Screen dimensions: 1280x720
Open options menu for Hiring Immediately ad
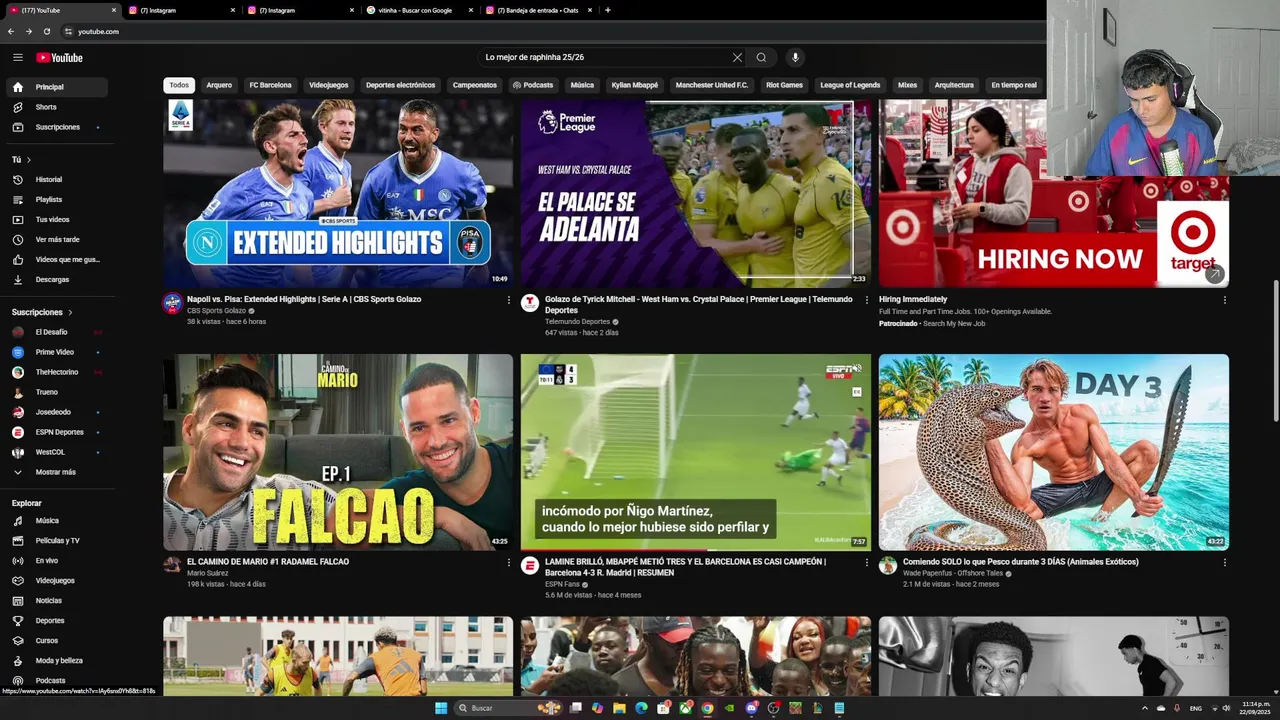click(x=1224, y=300)
